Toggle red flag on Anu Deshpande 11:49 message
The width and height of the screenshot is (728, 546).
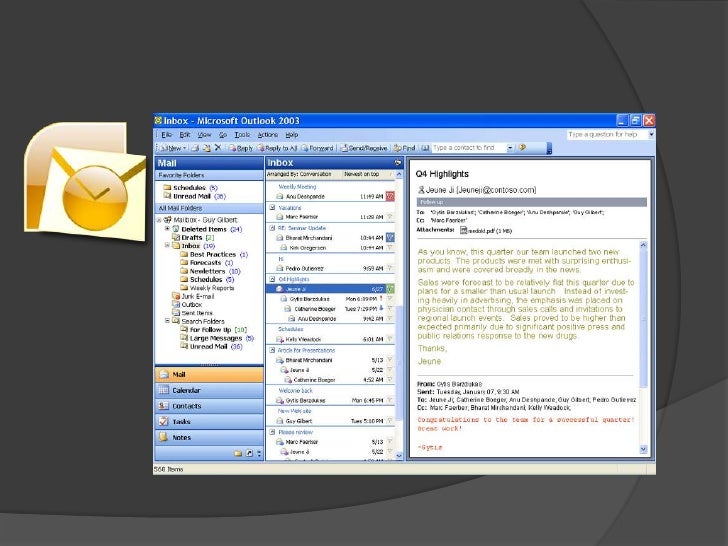[390, 196]
